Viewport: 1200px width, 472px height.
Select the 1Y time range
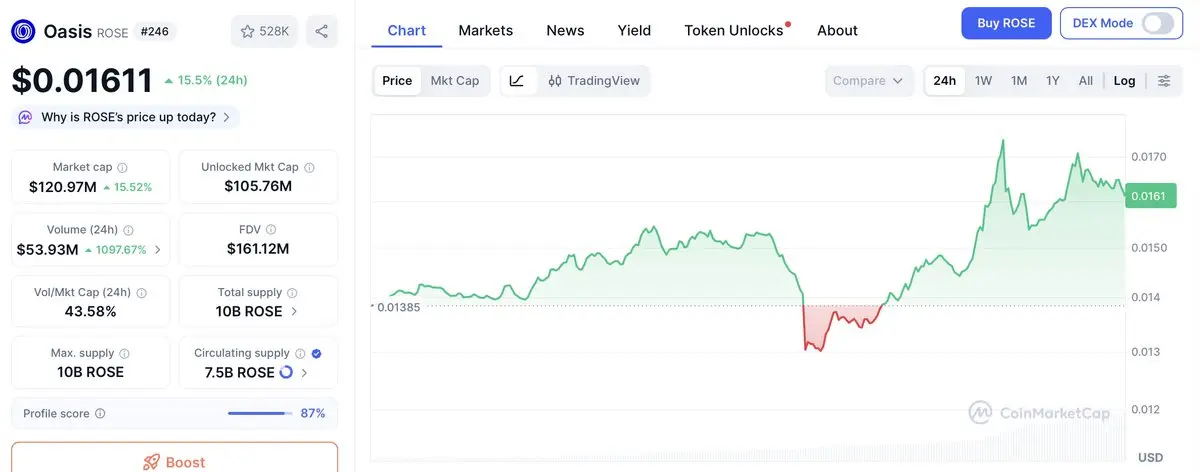tap(1052, 81)
